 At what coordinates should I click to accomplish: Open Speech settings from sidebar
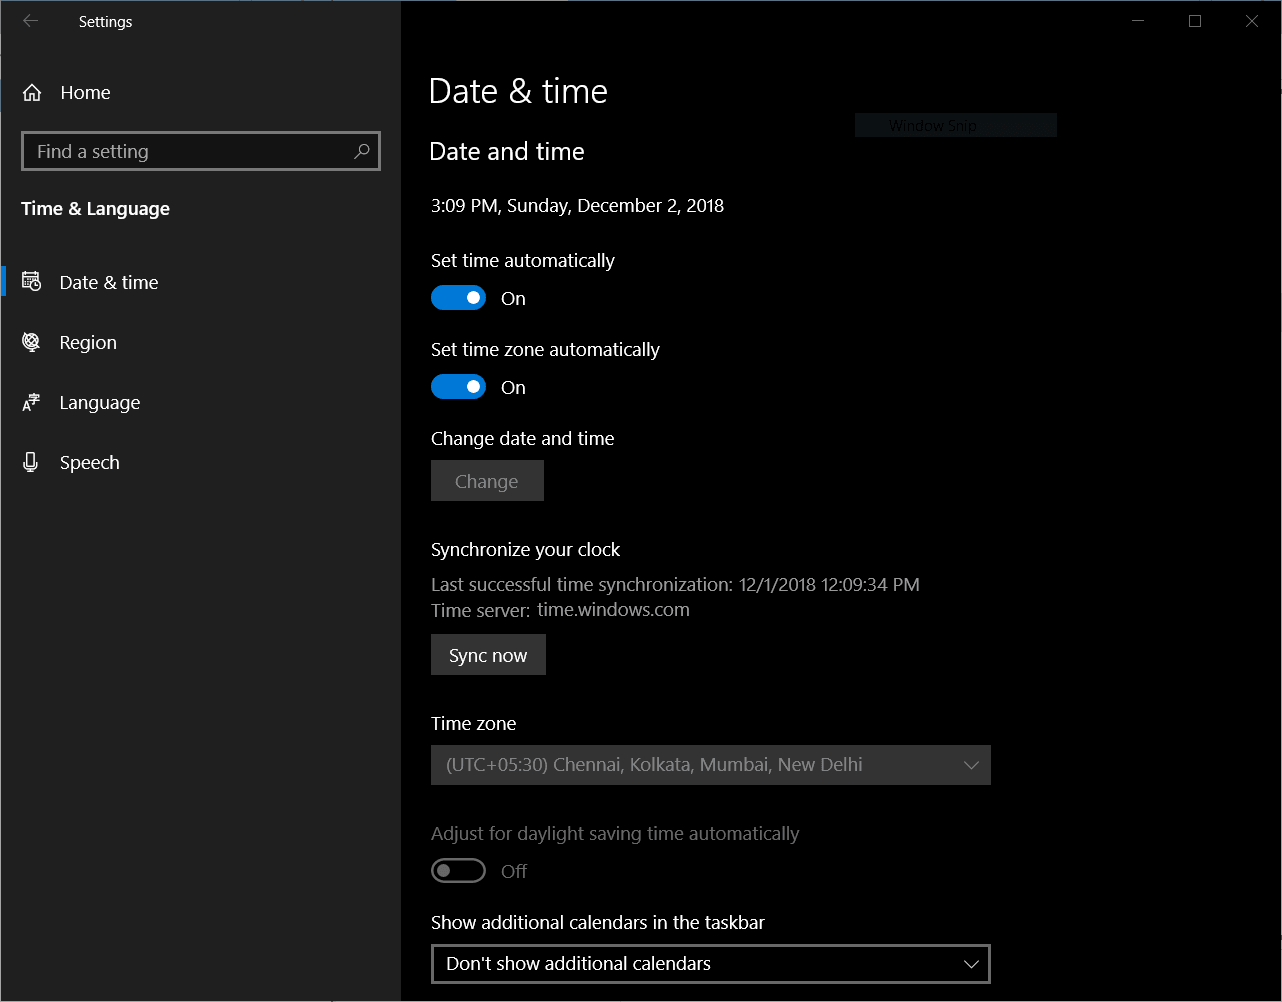(90, 462)
